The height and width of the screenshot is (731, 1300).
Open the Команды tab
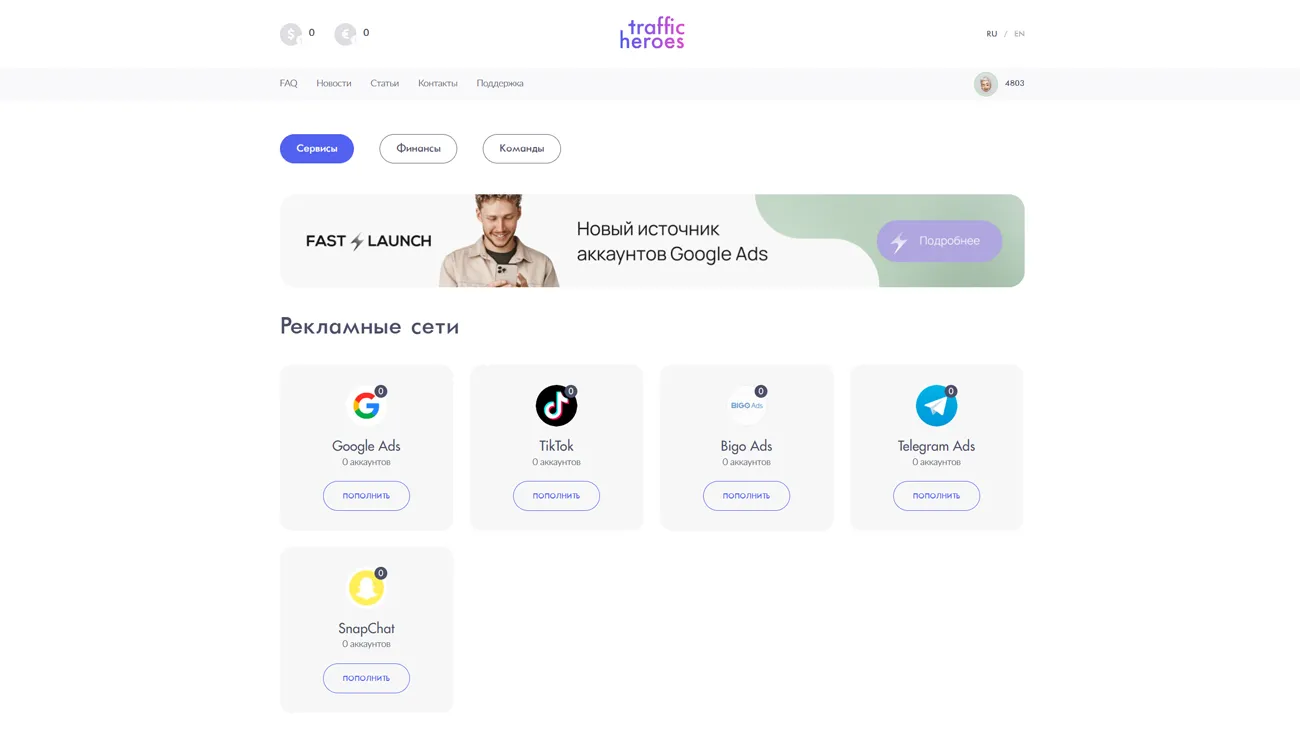(522, 149)
